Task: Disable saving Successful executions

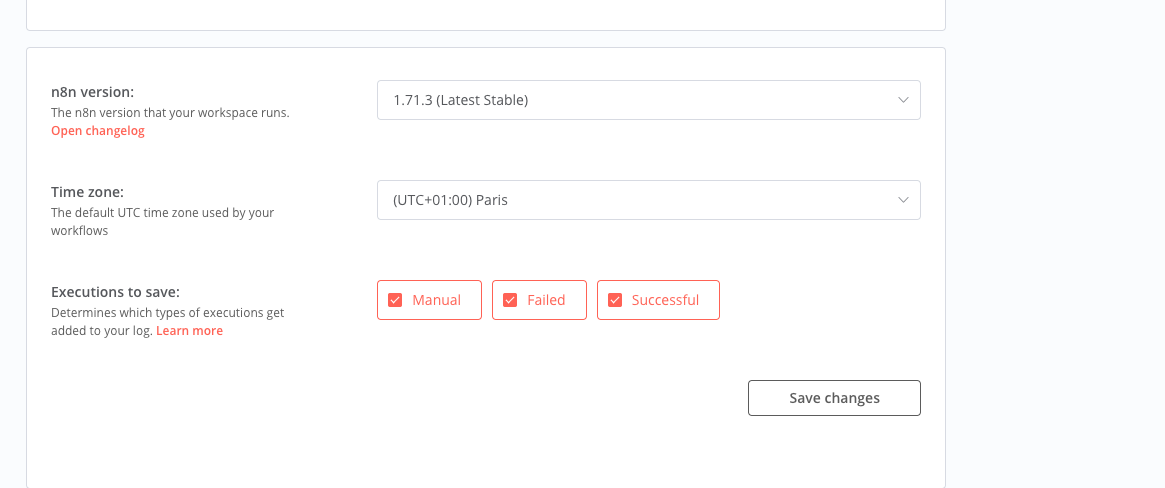Action: [658, 300]
